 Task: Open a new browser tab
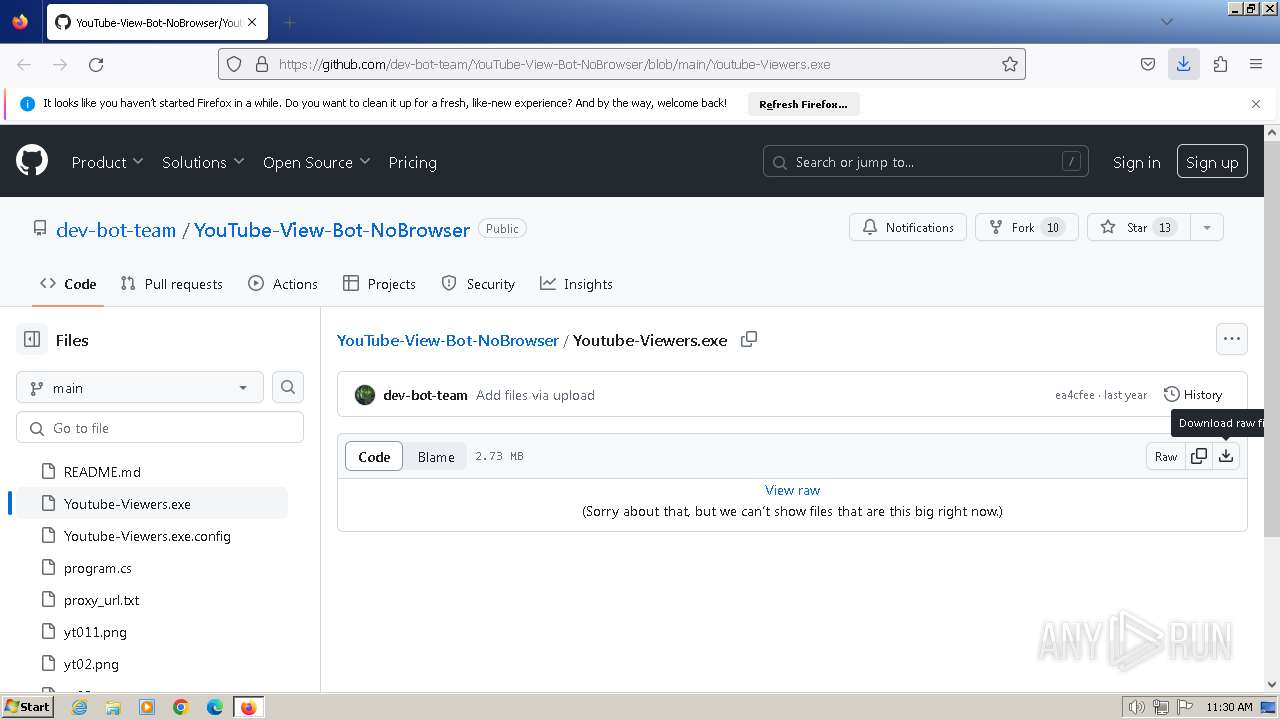(x=289, y=22)
